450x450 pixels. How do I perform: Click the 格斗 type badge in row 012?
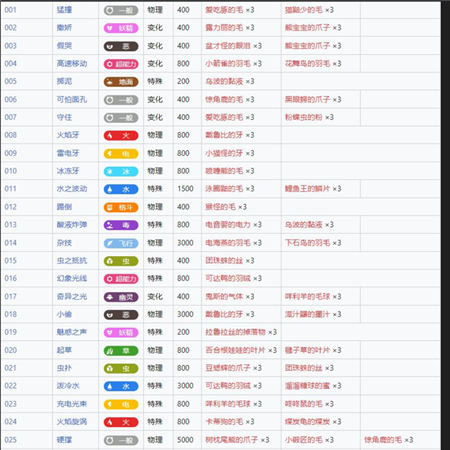tap(121, 207)
